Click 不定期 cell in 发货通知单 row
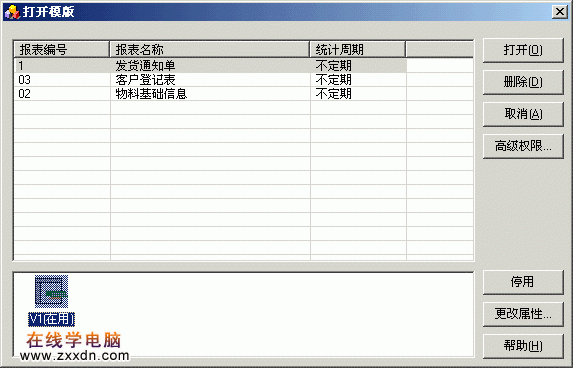573x368 pixels. tap(358, 66)
